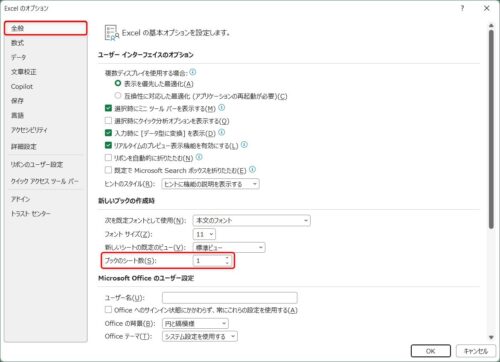Image resolution: width=500 pixels, height=362 pixels.
Task: Open トラスト センター category in sidebar
Action: 46,213
